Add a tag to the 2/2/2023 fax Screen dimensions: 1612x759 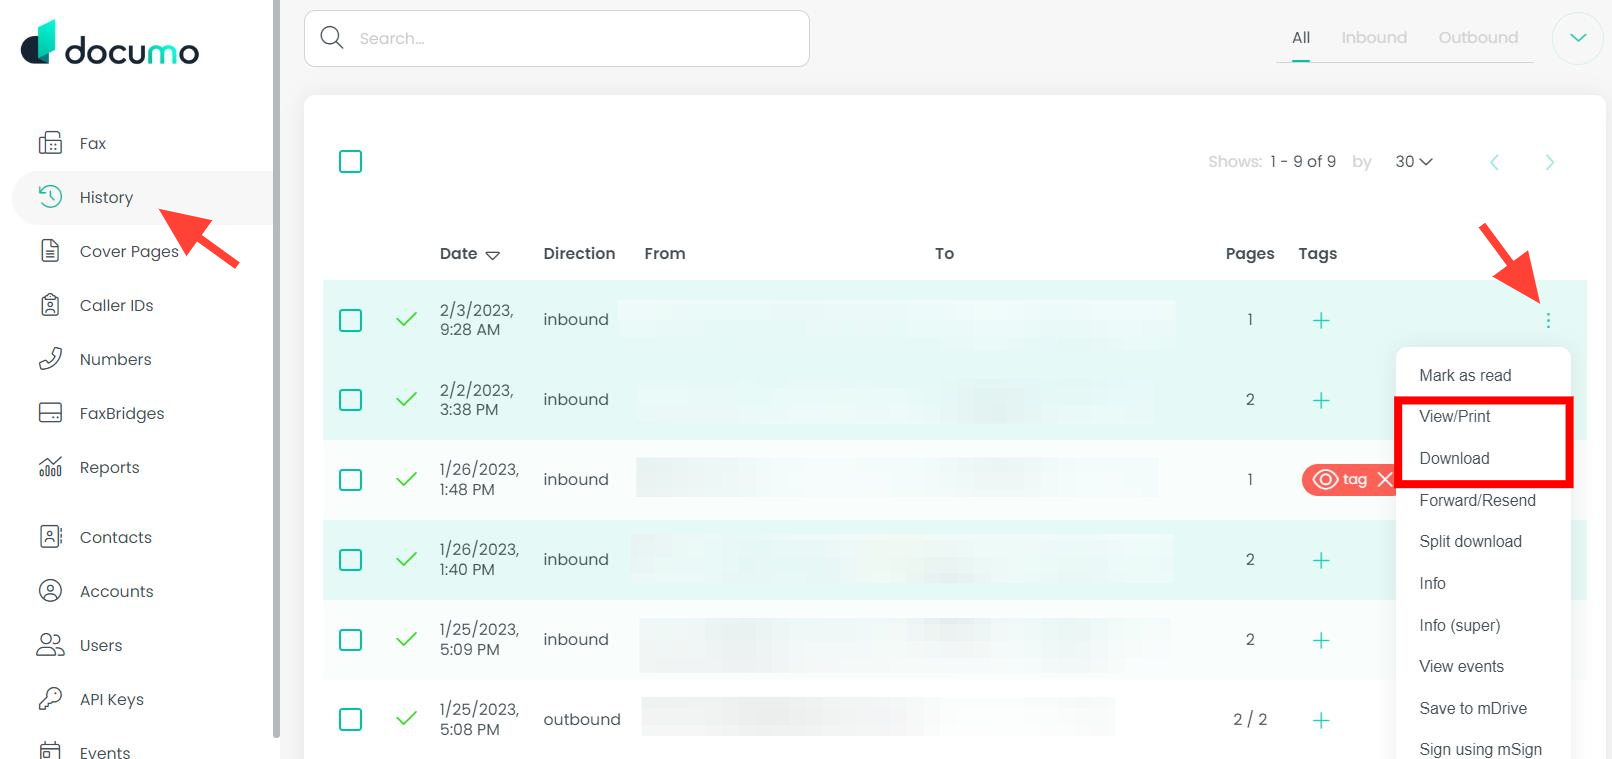pyautogui.click(x=1321, y=400)
